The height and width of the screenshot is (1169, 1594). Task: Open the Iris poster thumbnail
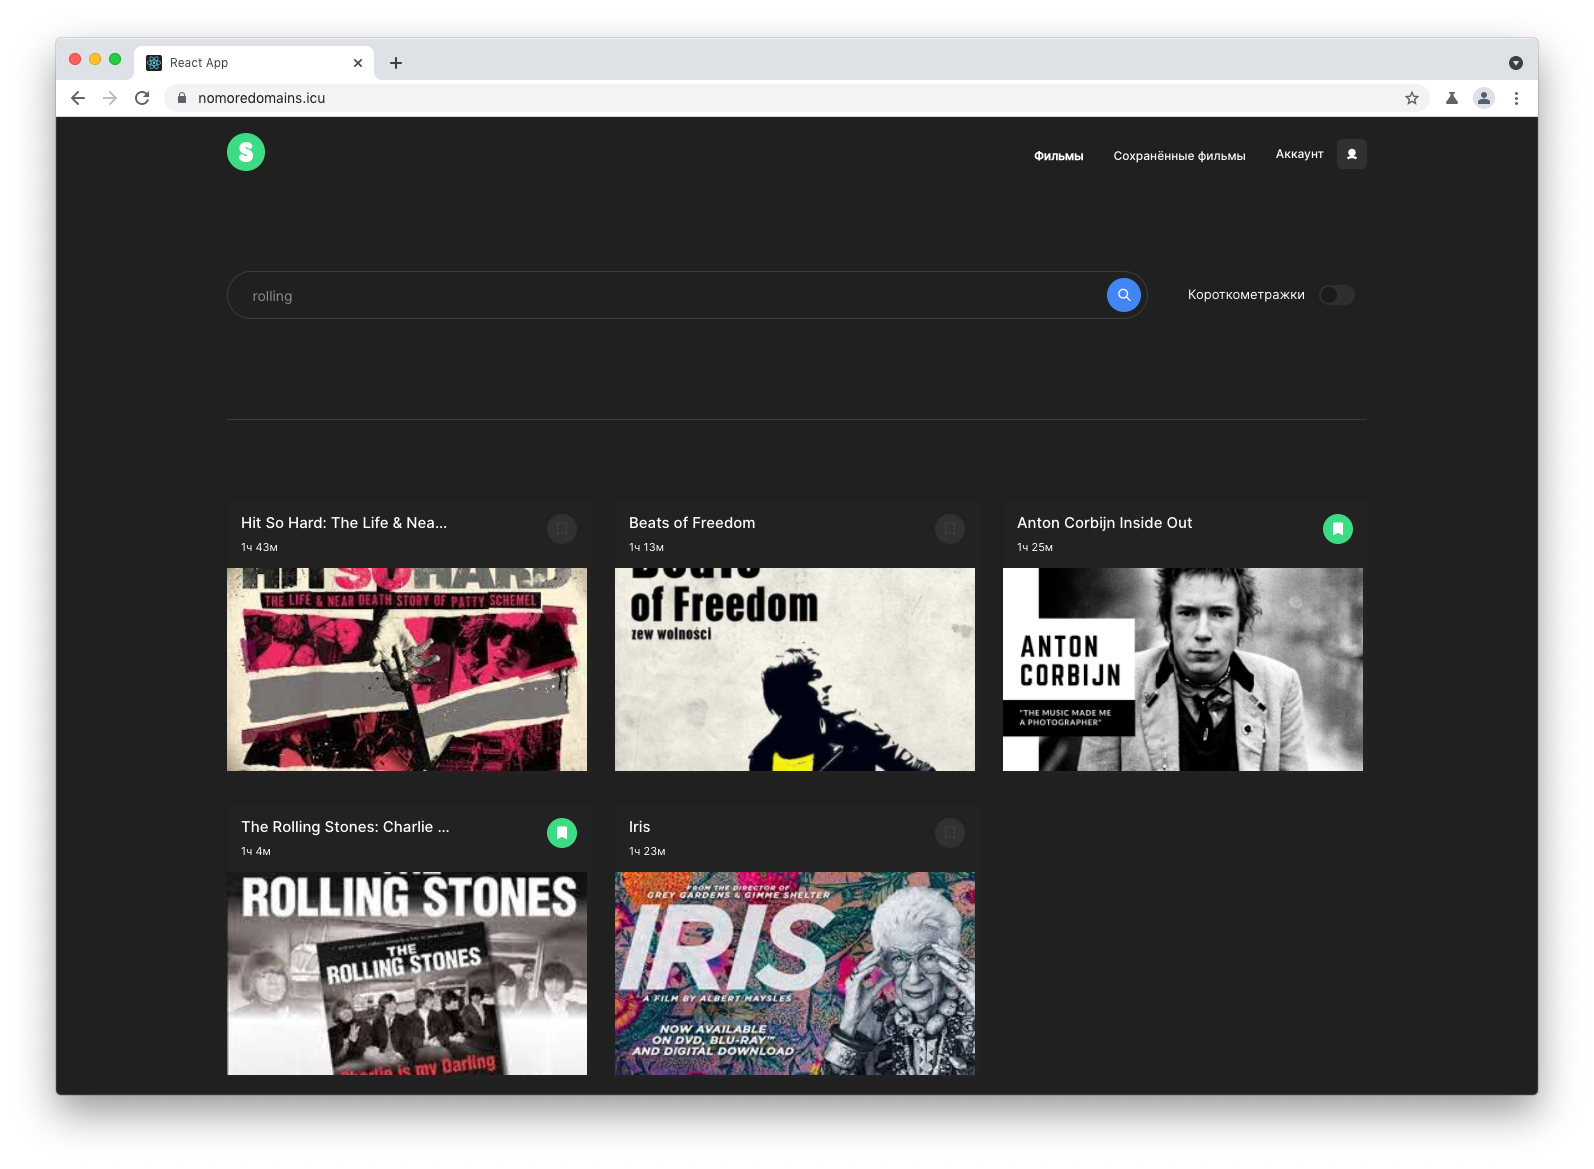pyautogui.click(x=795, y=973)
